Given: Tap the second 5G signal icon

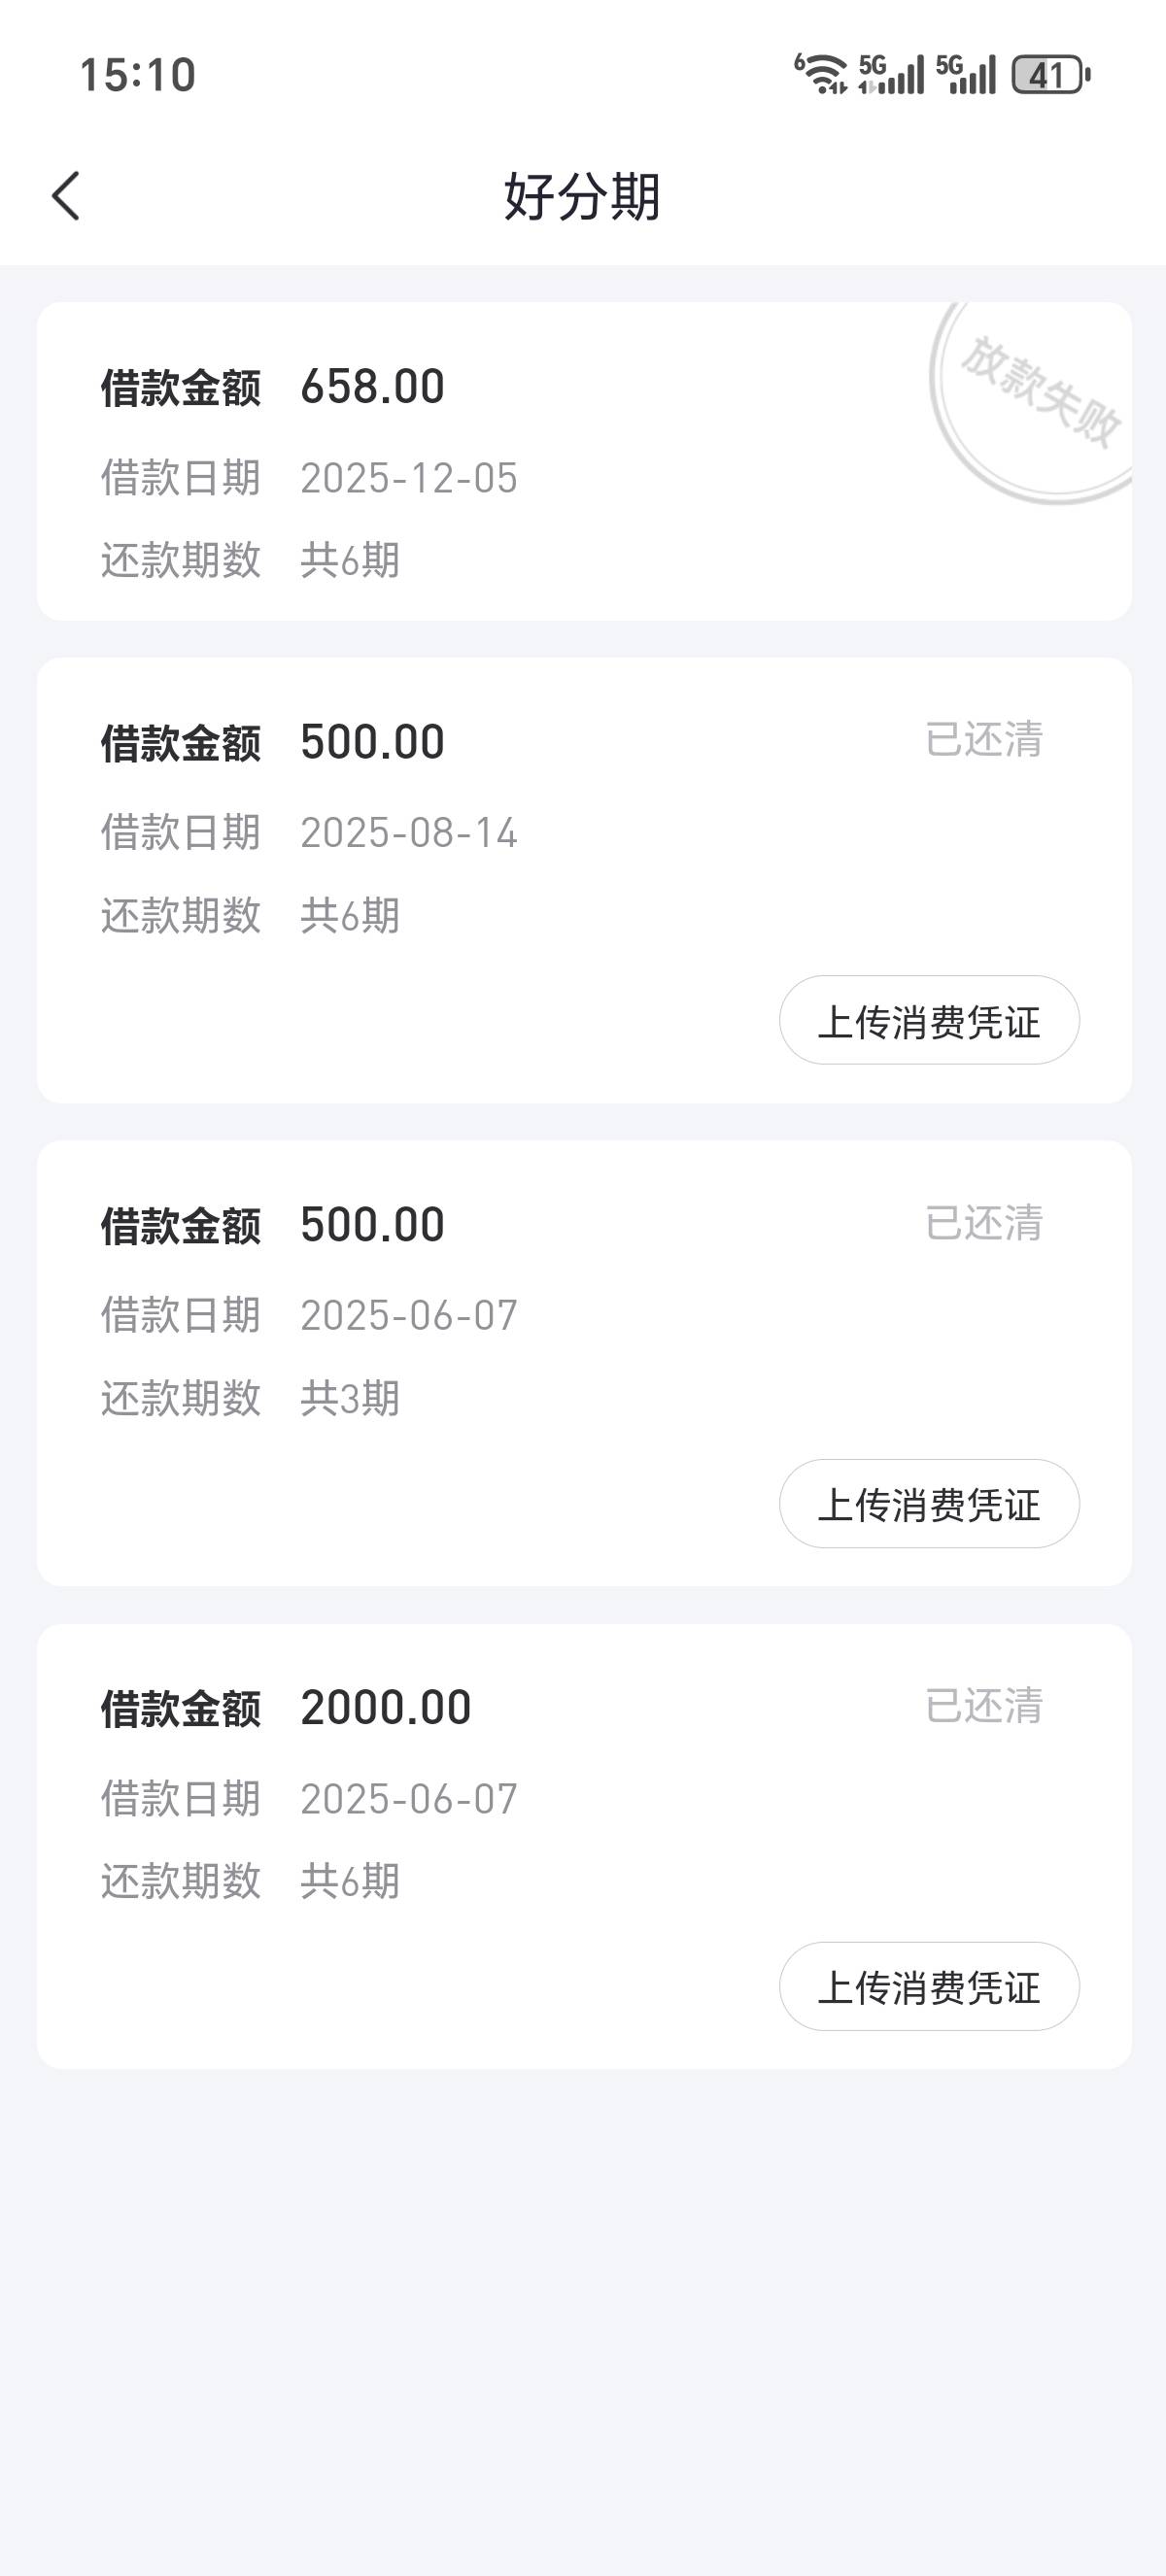Looking at the screenshot, I should [x=966, y=75].
